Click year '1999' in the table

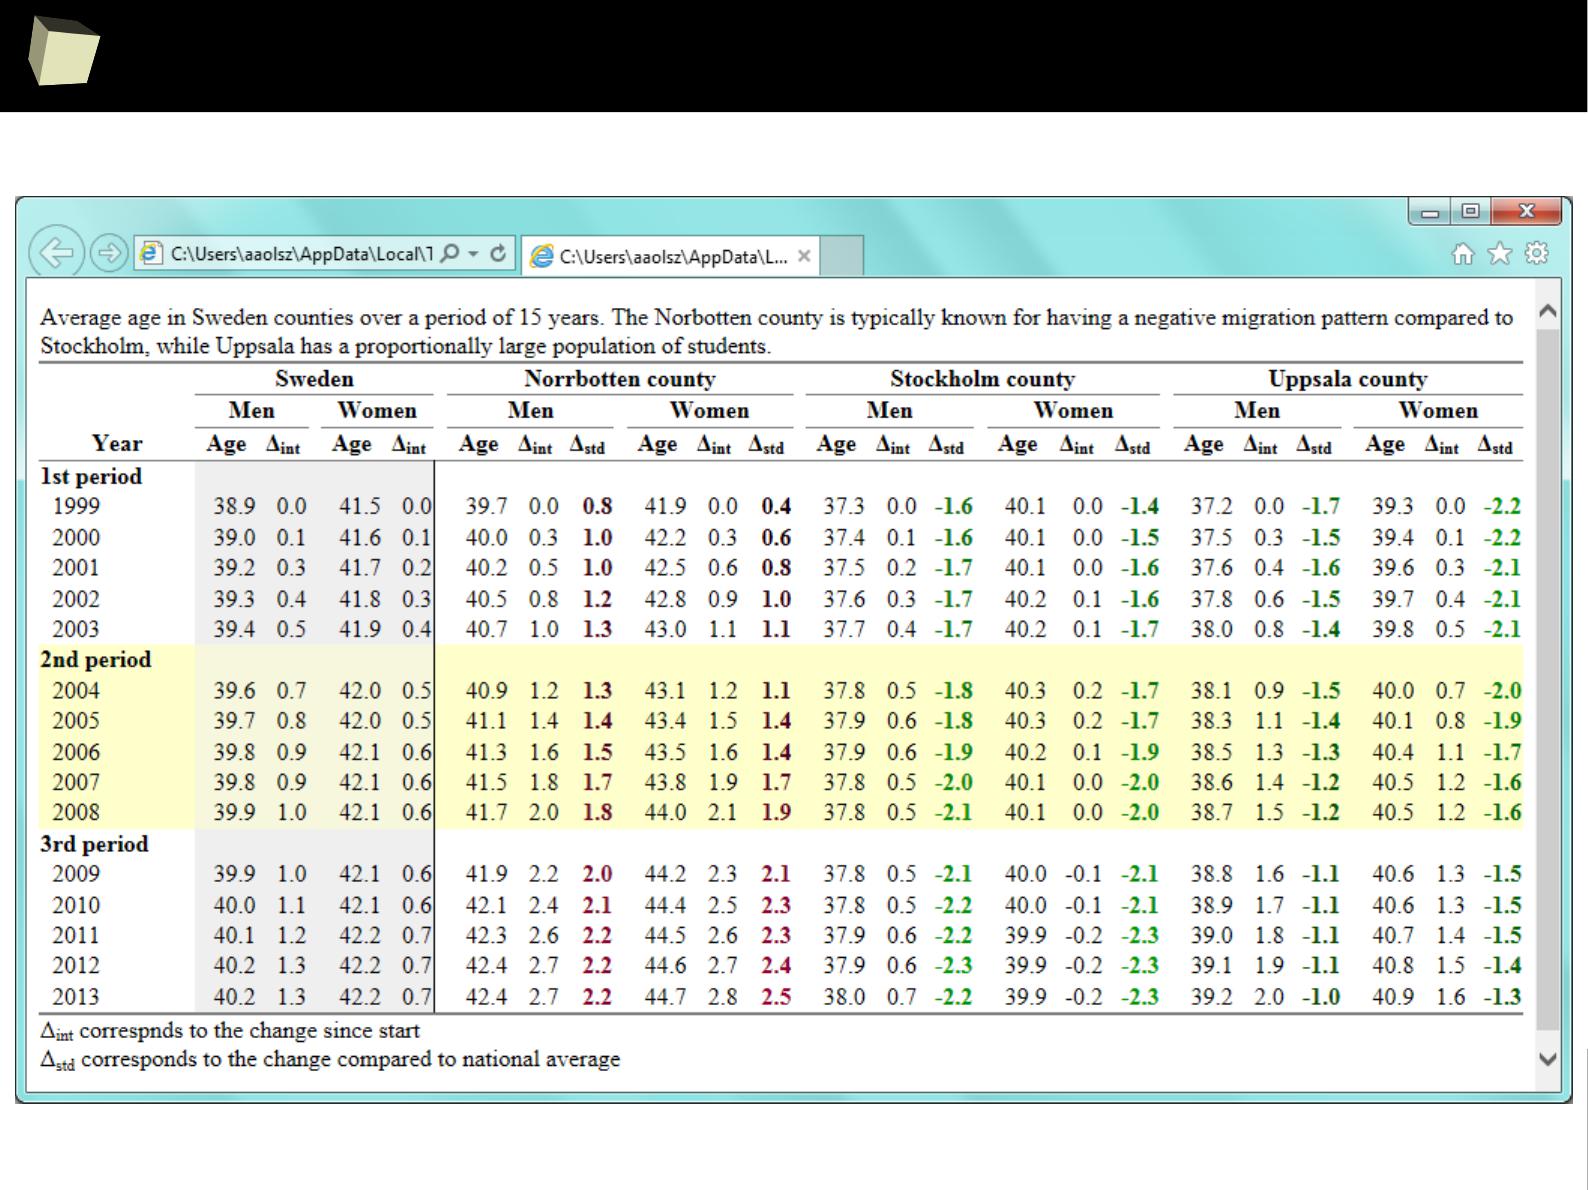(x=76, y=506)
